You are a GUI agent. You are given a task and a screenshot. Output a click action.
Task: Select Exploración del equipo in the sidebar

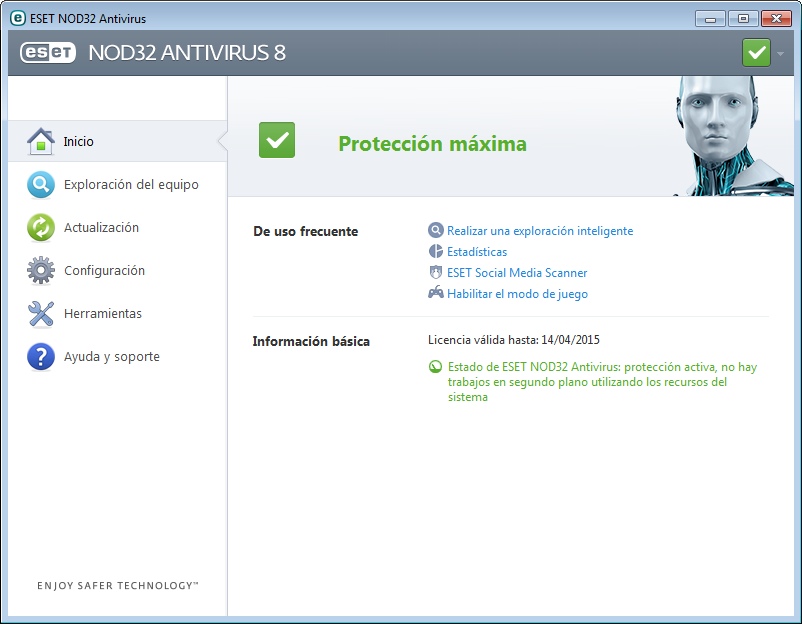tap(131, 184)
